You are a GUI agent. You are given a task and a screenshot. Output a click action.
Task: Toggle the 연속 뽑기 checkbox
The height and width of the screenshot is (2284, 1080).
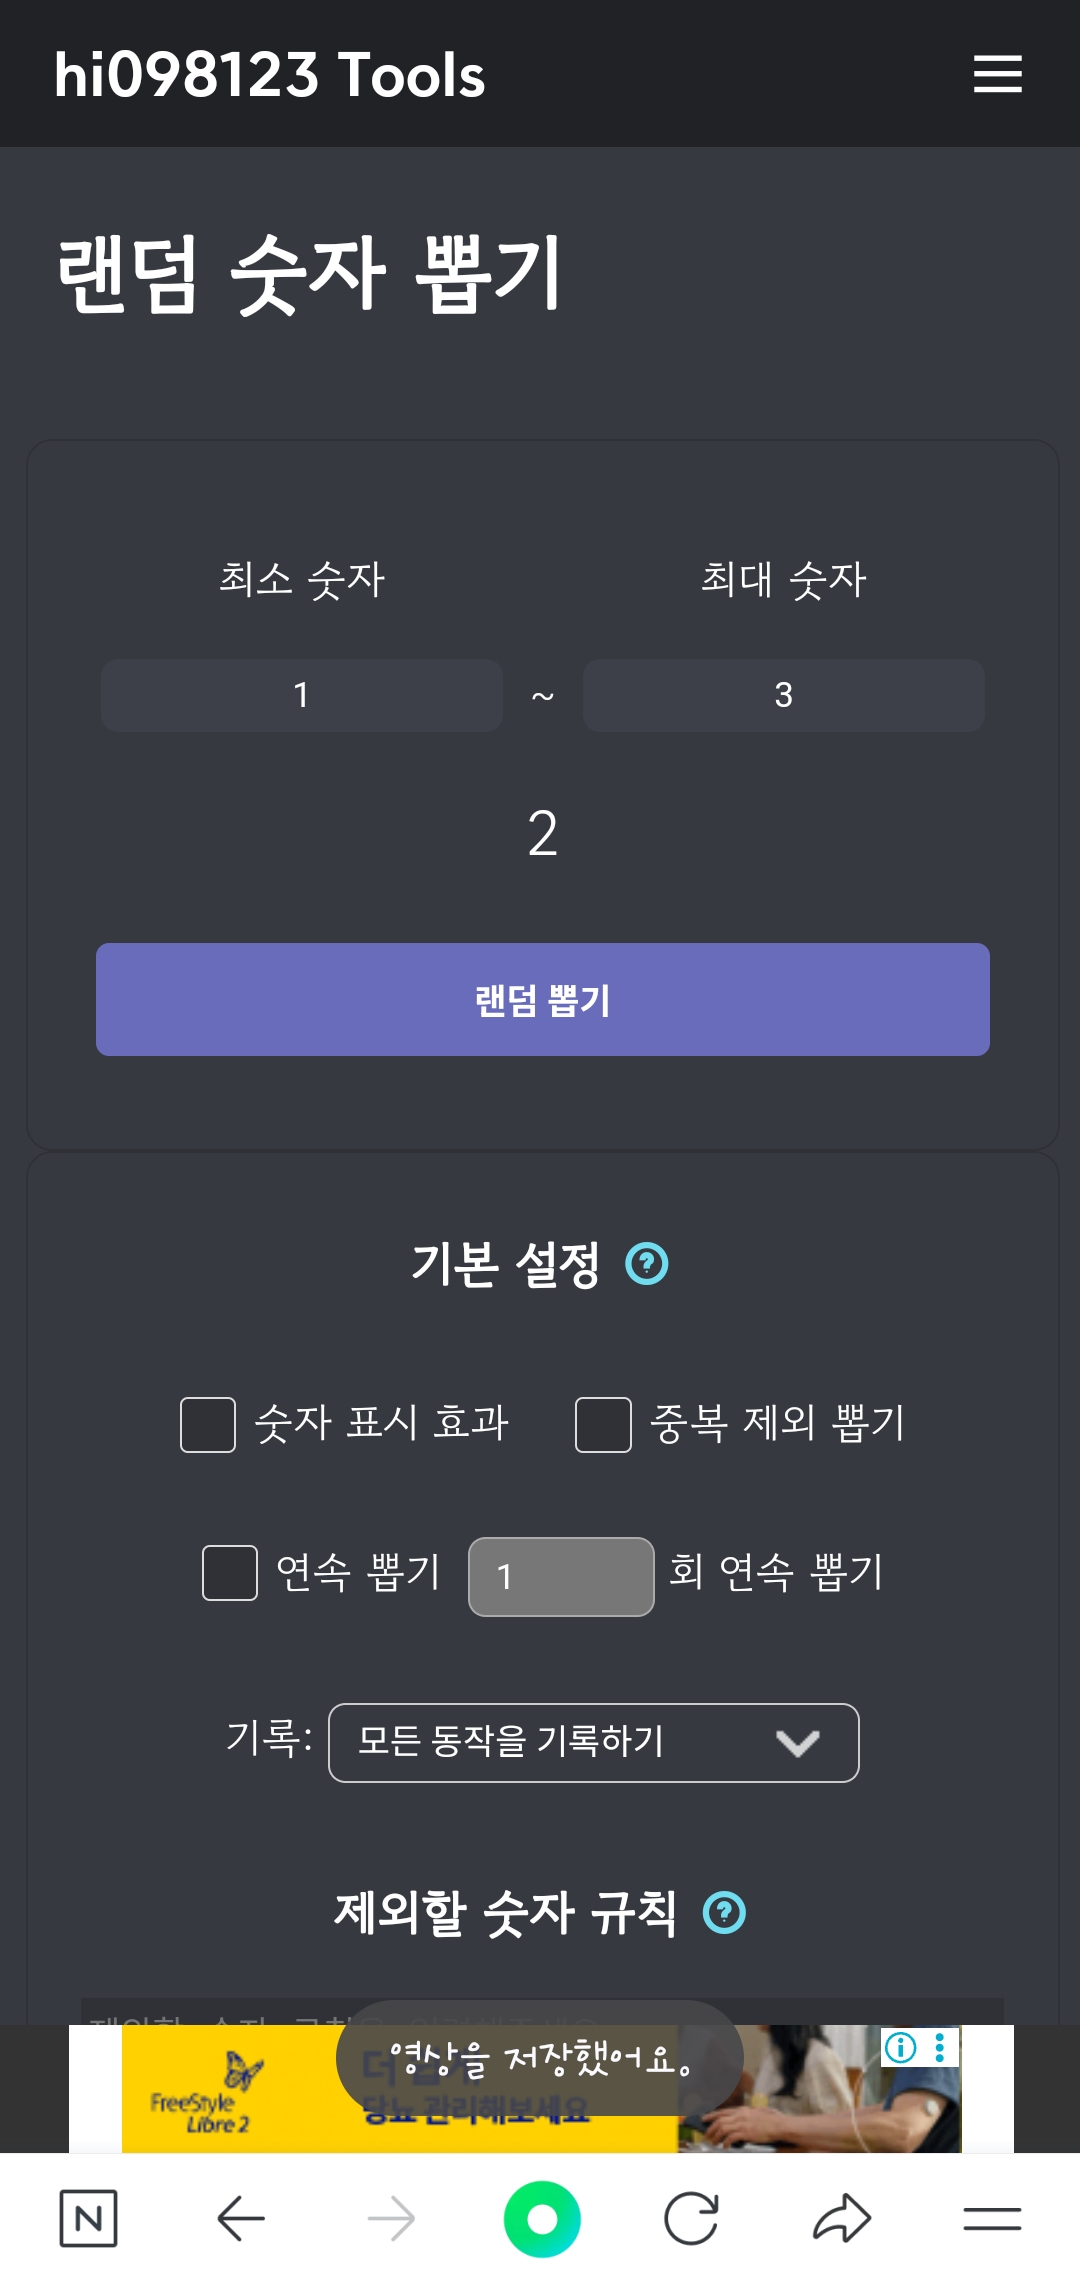tap(230, 1573)
